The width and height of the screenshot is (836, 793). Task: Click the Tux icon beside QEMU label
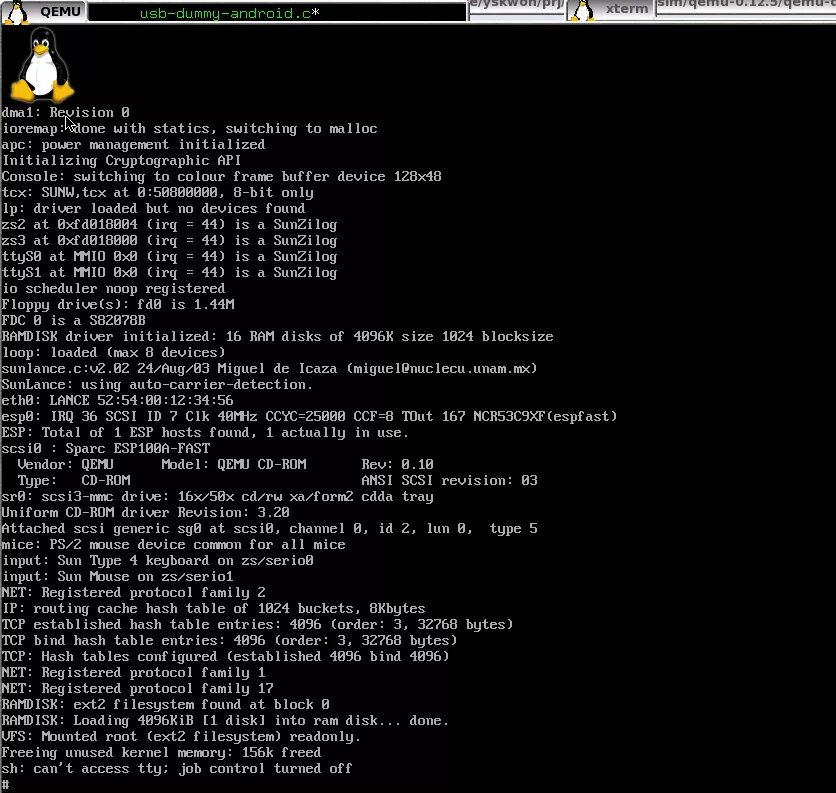click(17, 12)
